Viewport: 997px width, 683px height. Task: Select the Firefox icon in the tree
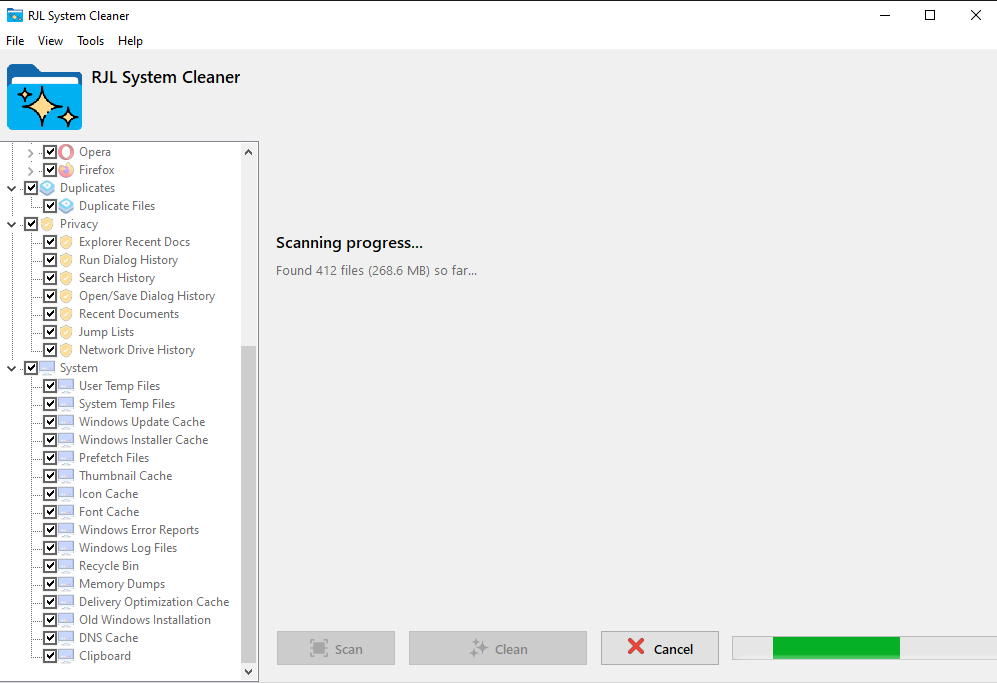65,169
